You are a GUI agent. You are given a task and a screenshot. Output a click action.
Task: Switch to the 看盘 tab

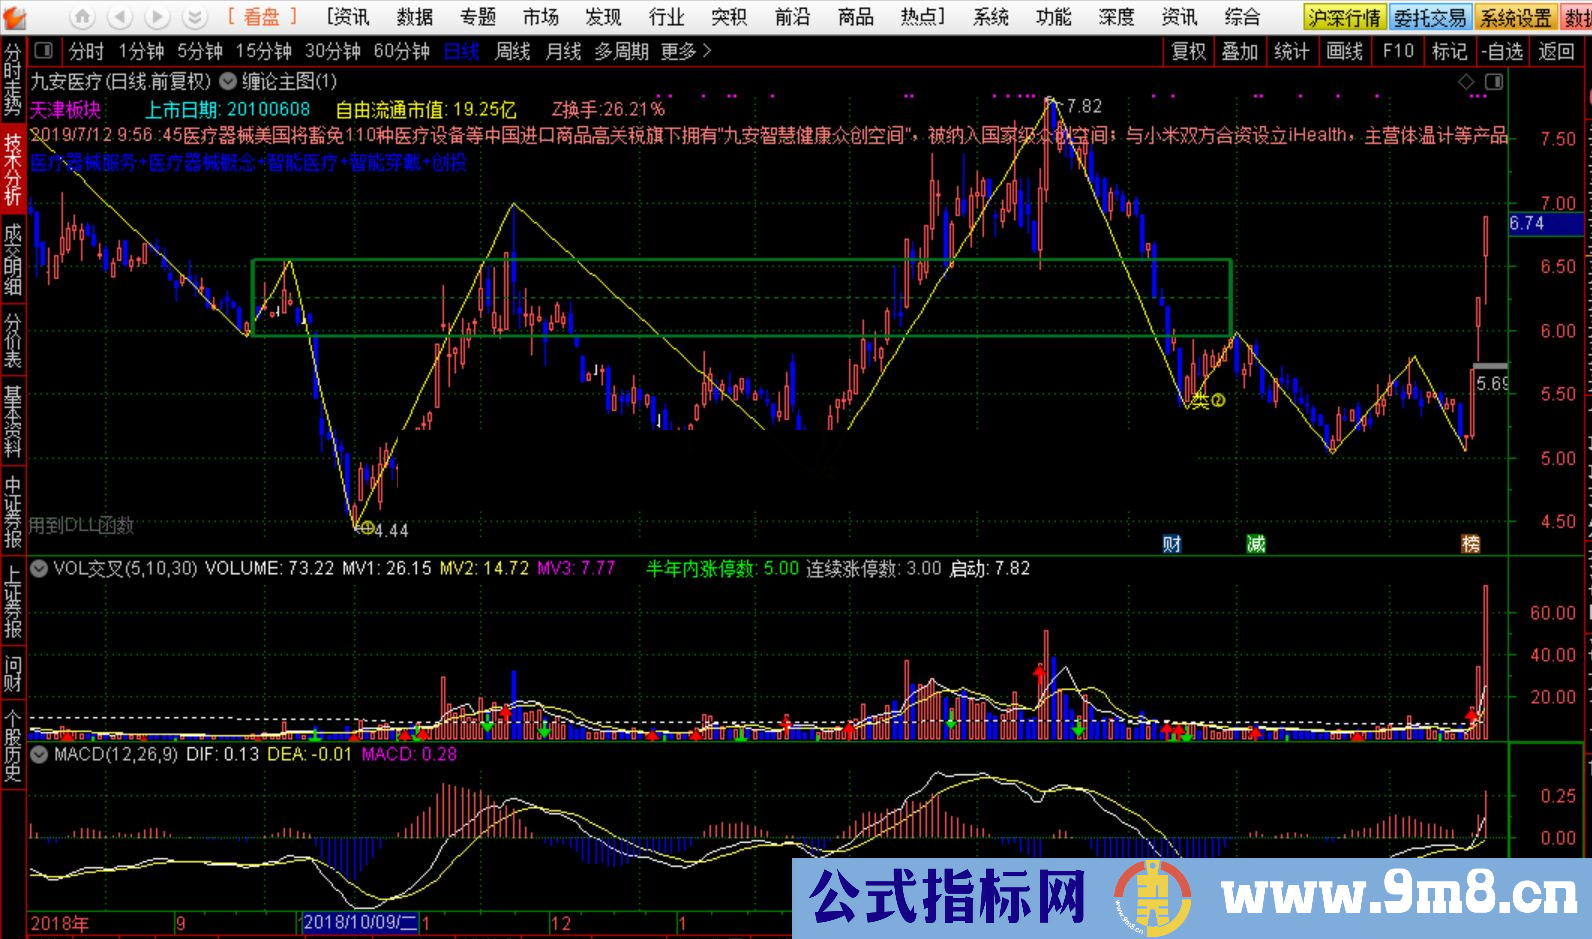[262, 17]
